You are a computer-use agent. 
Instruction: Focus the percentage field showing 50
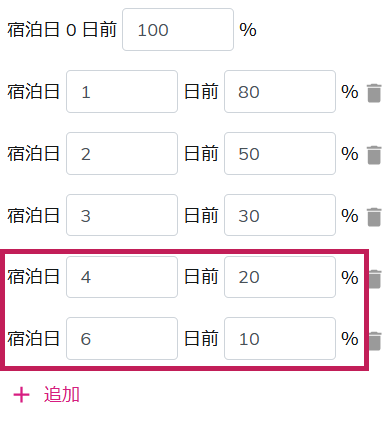(x=280, y=153)
